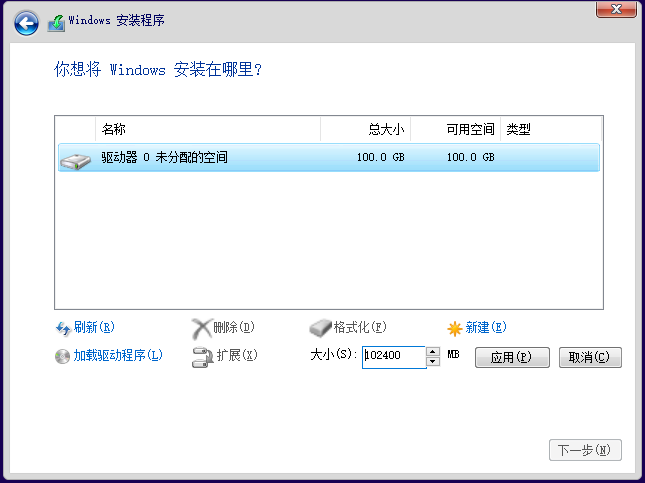Click the free space value 100.0 GB
The height and width of the screenshot is (483, 645).
[471, 158]
